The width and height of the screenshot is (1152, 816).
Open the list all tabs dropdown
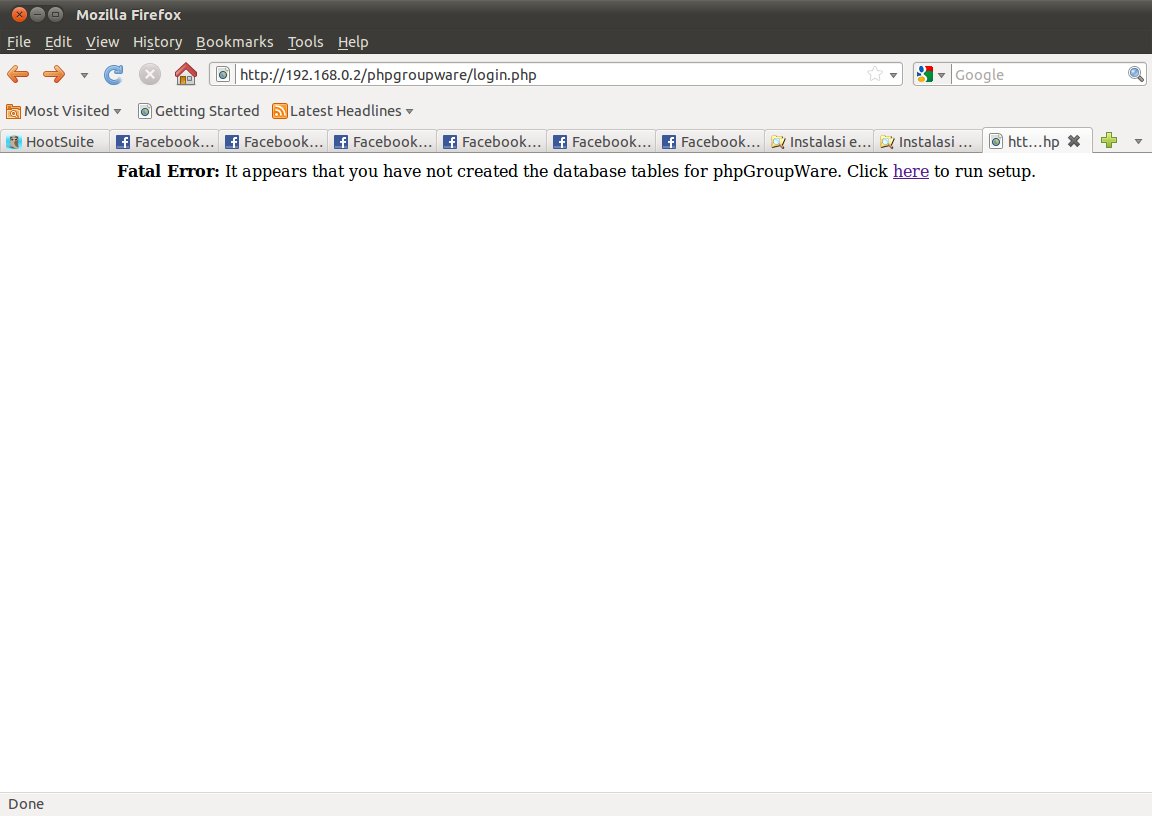[x=1138, y=141]
